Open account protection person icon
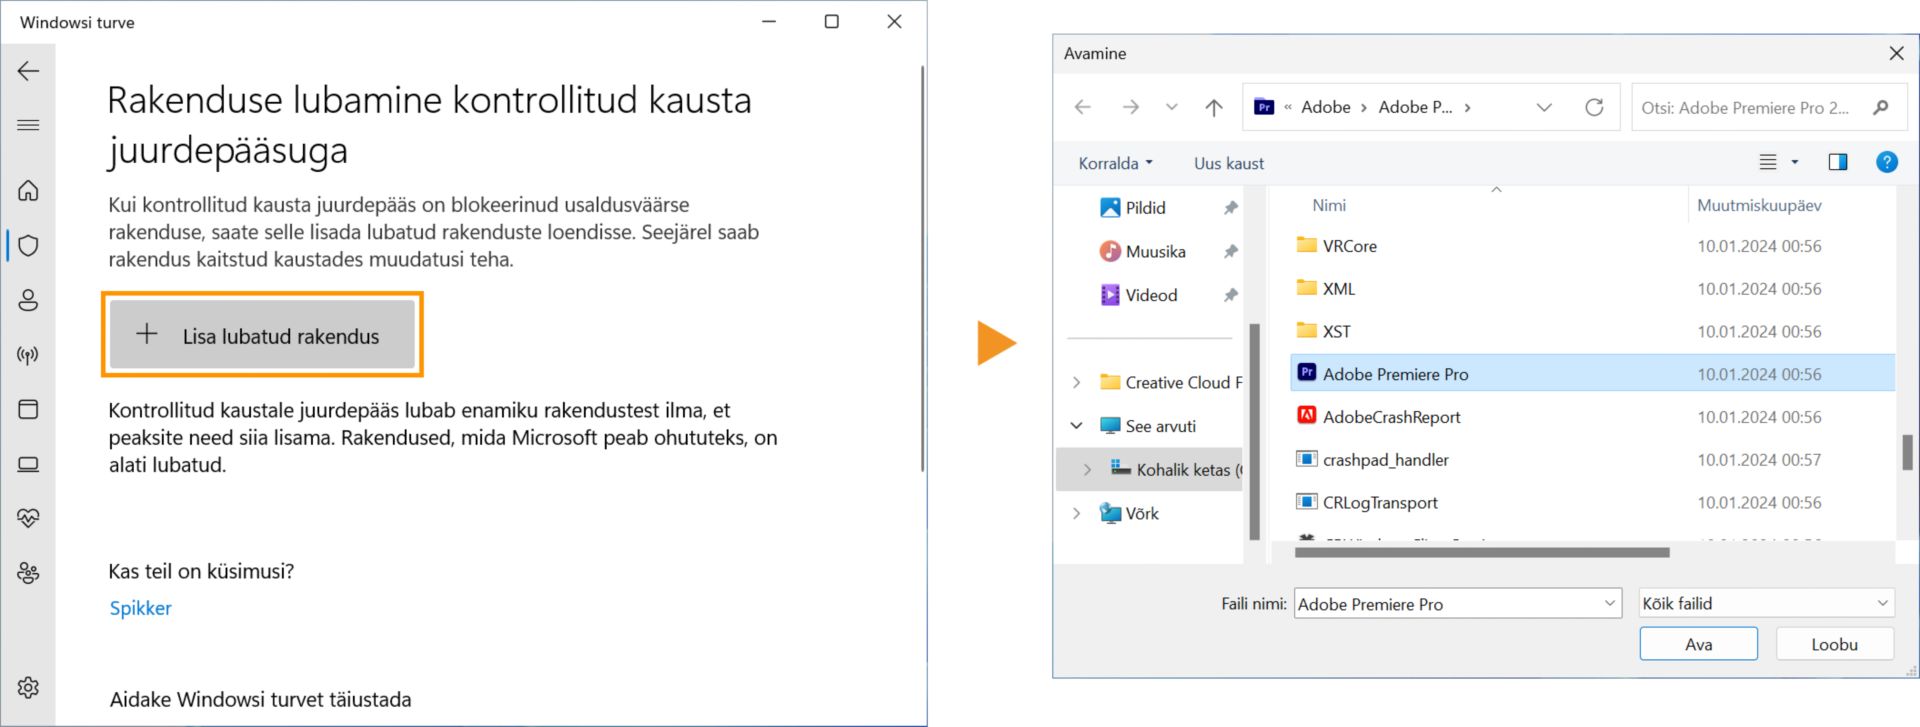1920x727 pixels. coord(28,300)
